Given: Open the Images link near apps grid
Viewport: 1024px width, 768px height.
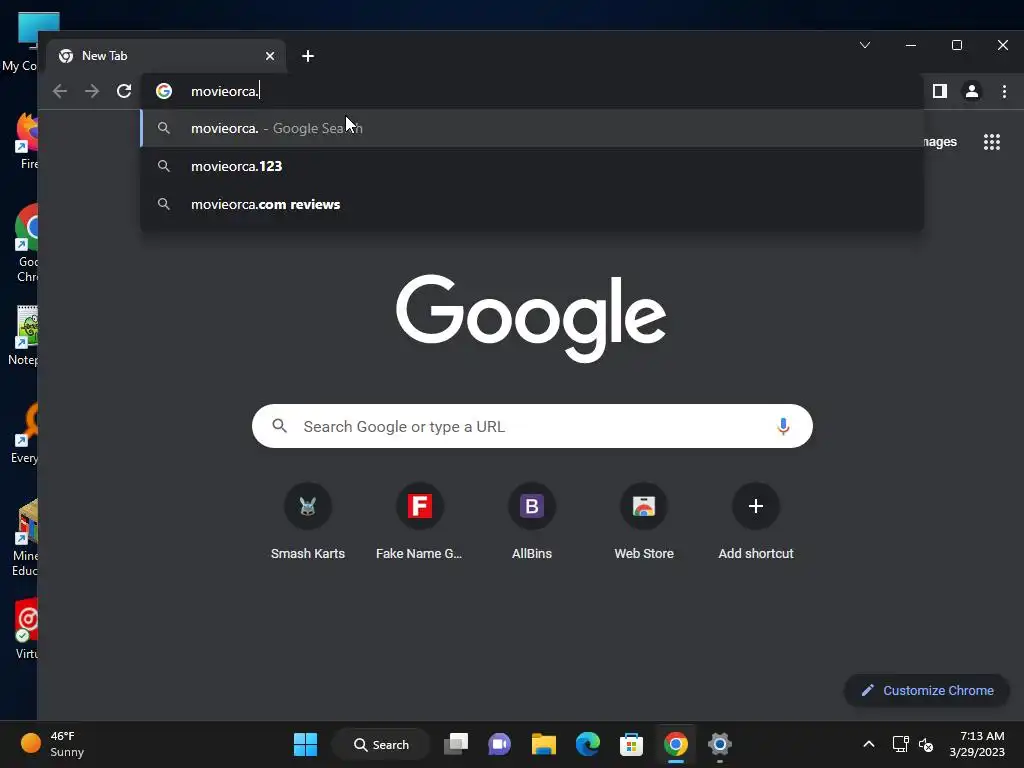Looking at the screenshot, I should coord(940,142).
